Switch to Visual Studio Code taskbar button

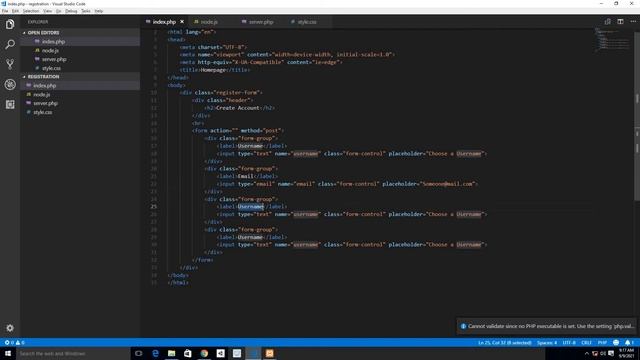click(253, 353)
